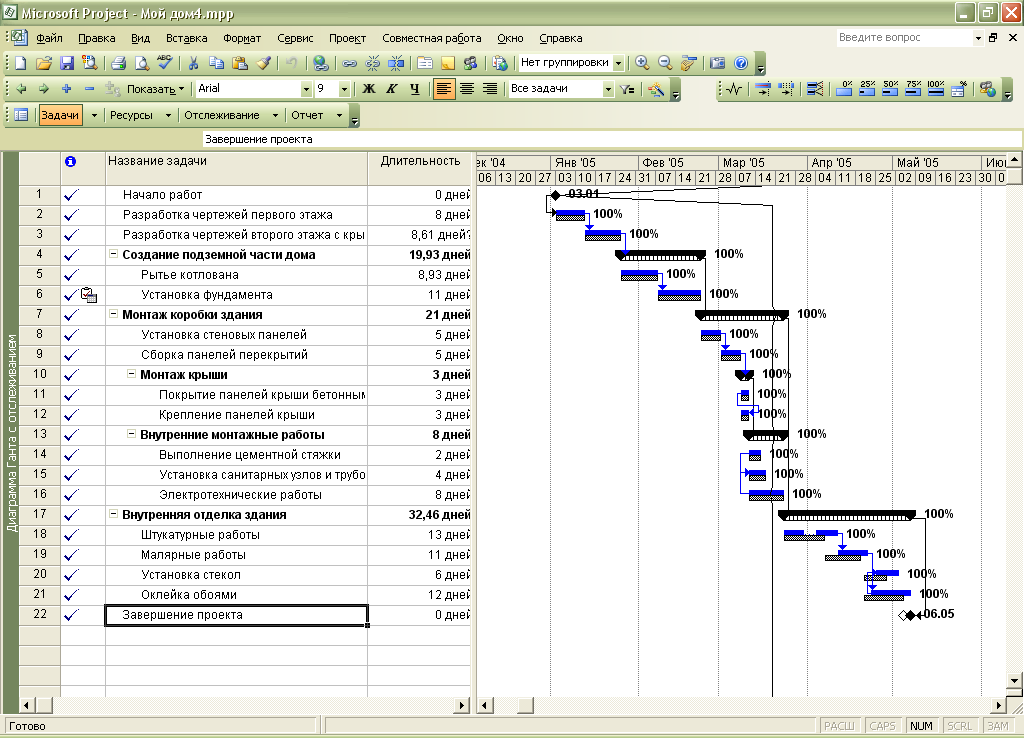
Task: Collapse Создание подземной части дома summary
Action: (x=113, y=254)
